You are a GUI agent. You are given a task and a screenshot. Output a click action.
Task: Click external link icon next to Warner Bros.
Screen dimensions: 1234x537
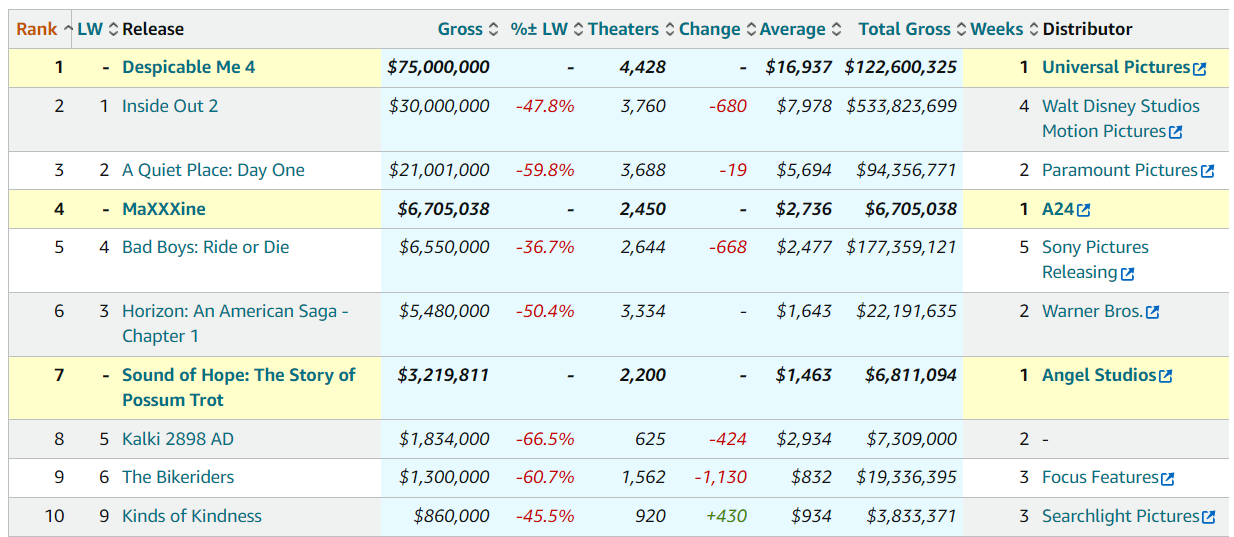[1152, 312]
